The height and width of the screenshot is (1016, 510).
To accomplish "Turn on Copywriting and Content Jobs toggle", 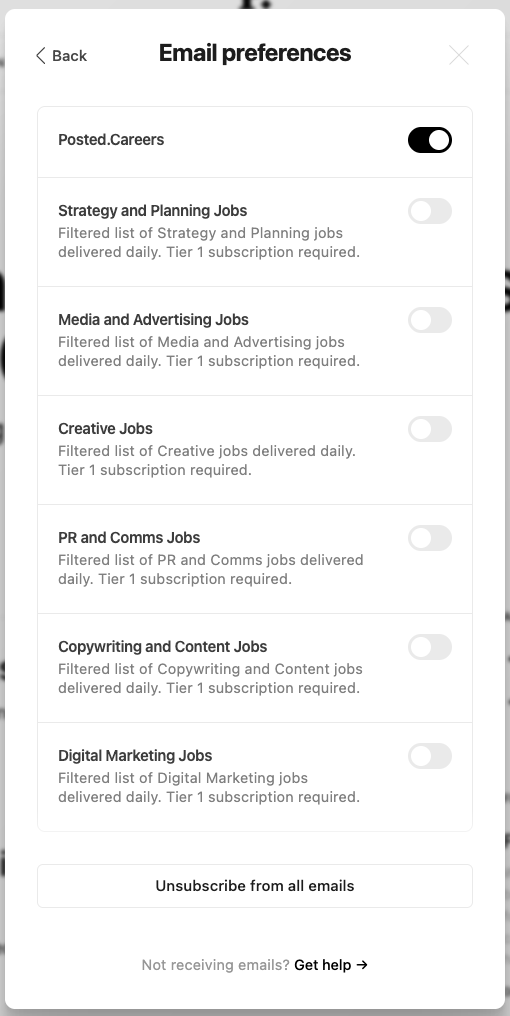I will (430, 647).
